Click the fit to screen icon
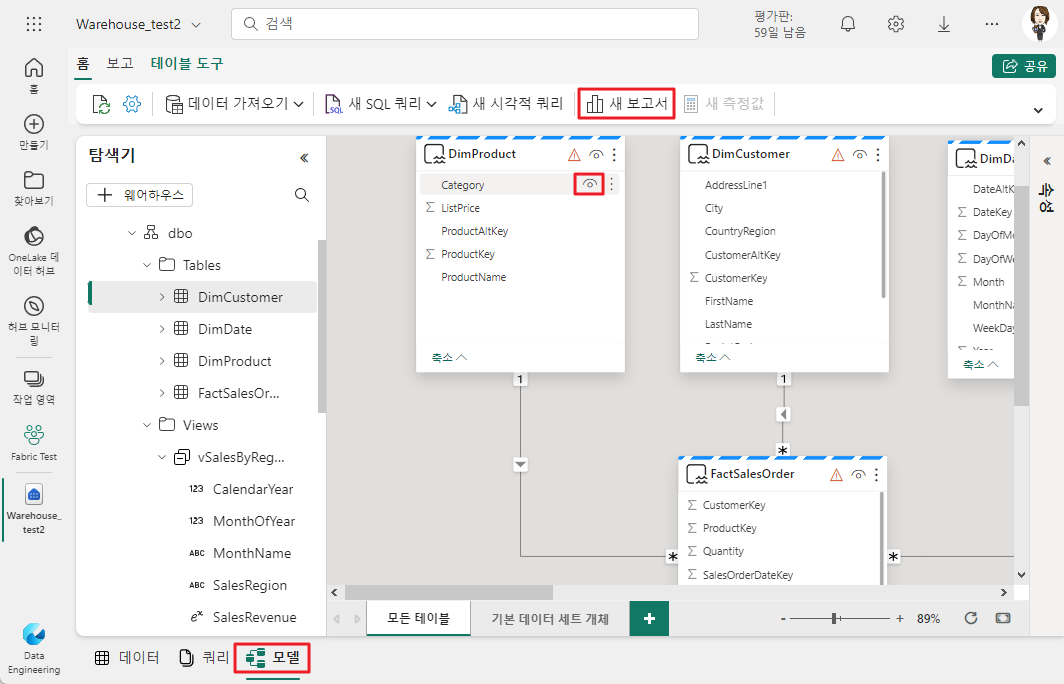Image resolution: width=1064 pixels, height=684 pixels. click(x=1003, y=618)
